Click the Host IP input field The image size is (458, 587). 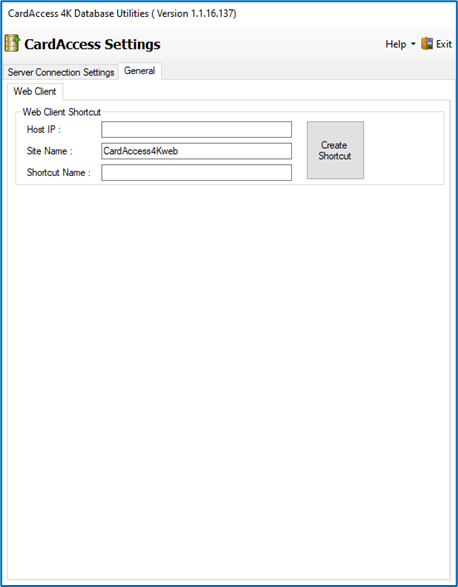196,130
